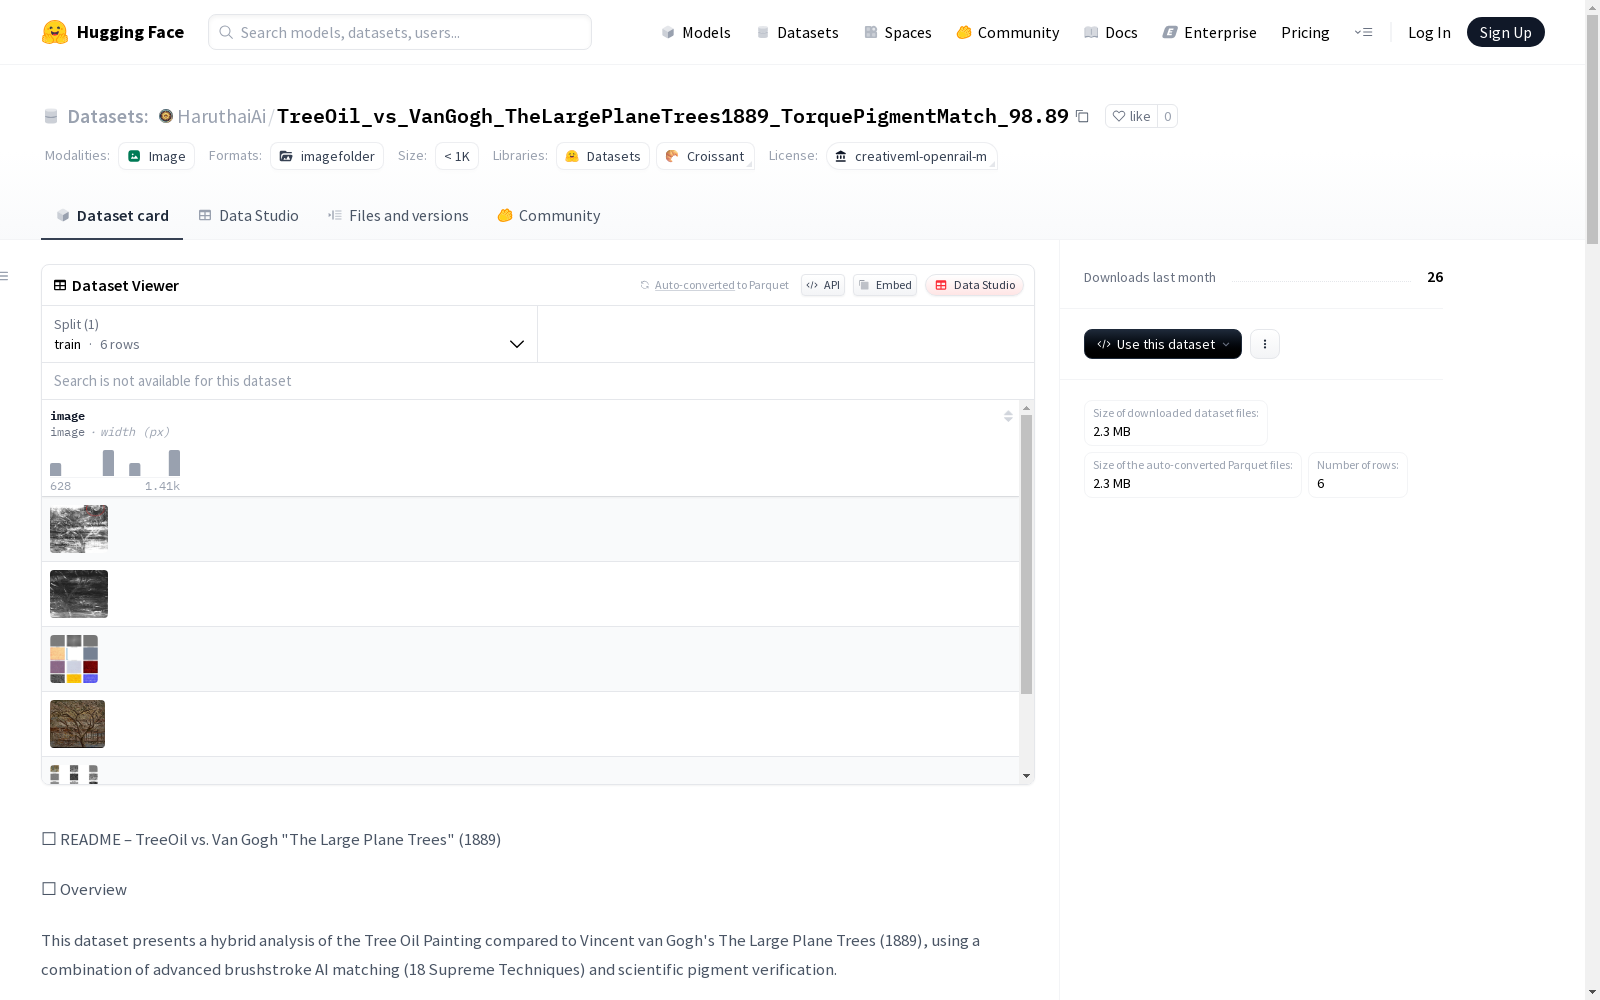1600x1000 pixels.
Task: Open the collapsed sidebar menu icon
Action: (5, 276)
